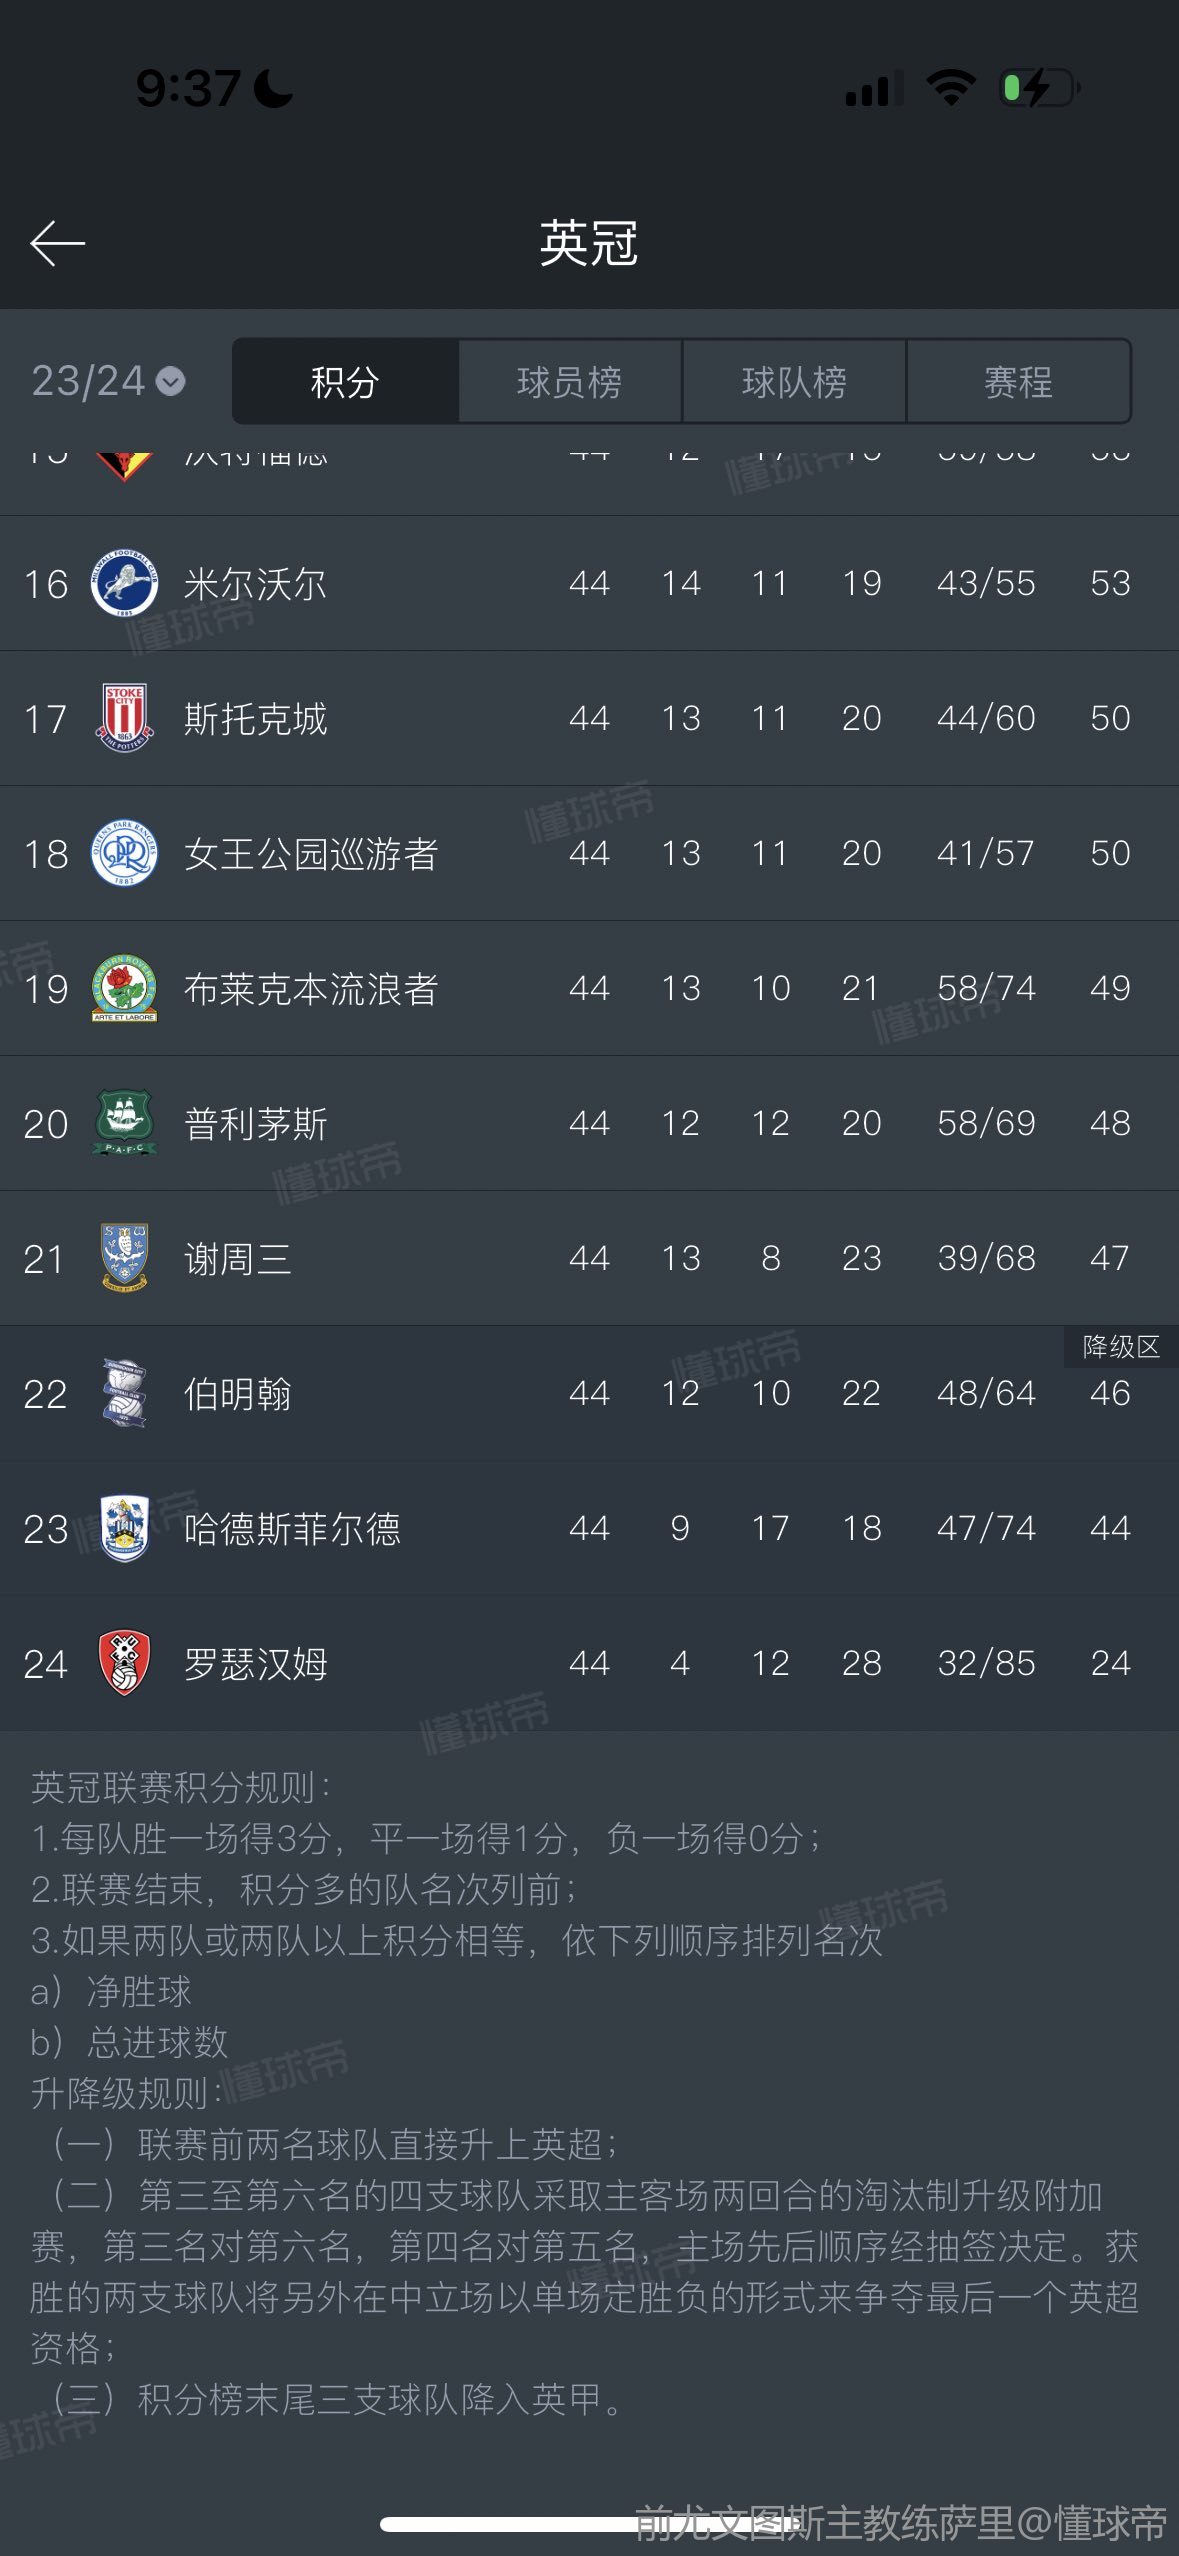The width and height of the screenshot is (1179, 2556).
Task: Tap the back arrow icon
Action: tap(57, 244)
